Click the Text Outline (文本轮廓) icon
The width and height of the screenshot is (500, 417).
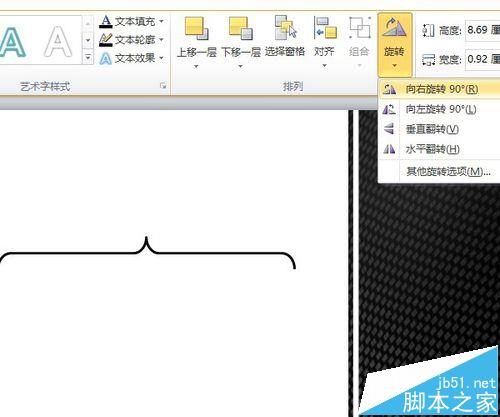[106, 40]
